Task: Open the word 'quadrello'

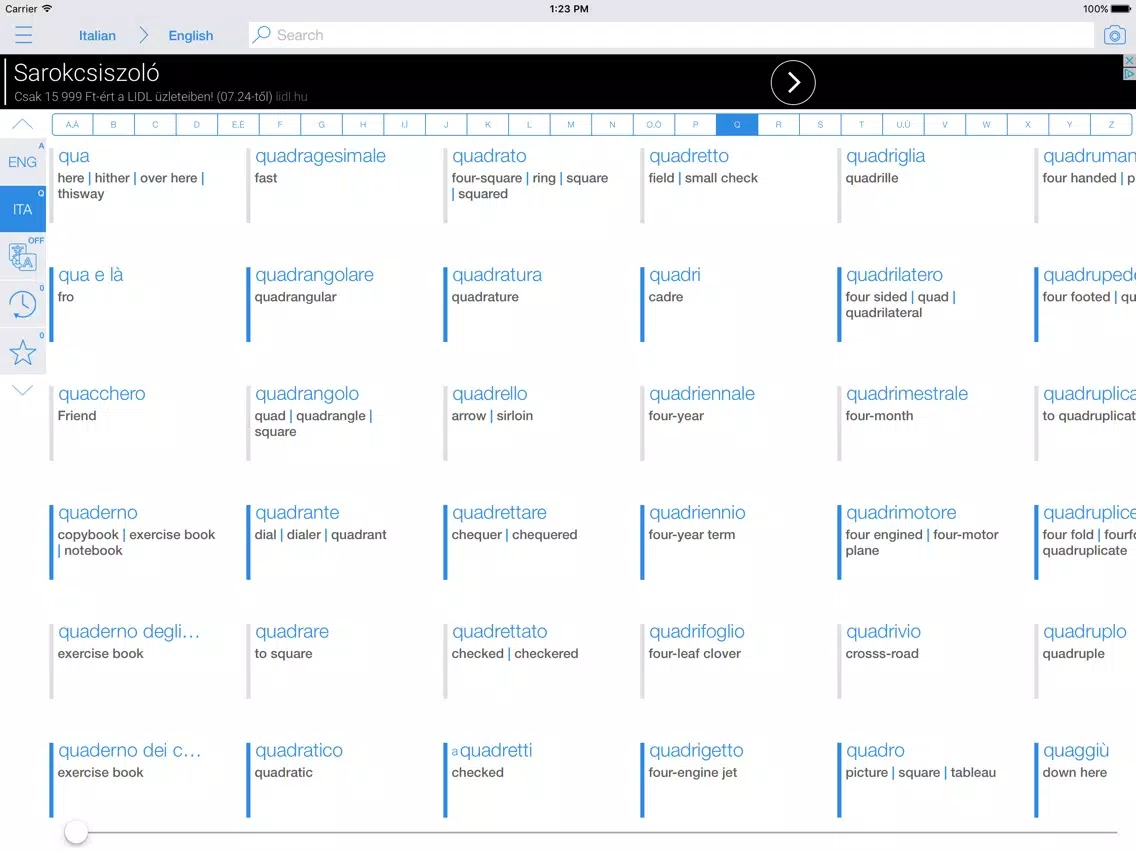Action: pos(490,393)
